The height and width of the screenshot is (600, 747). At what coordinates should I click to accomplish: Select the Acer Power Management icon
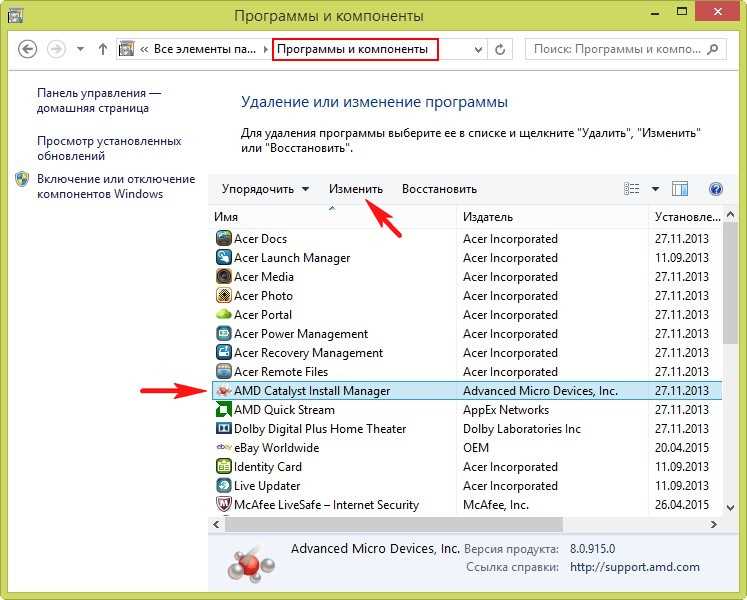click(x=223, y=333)
